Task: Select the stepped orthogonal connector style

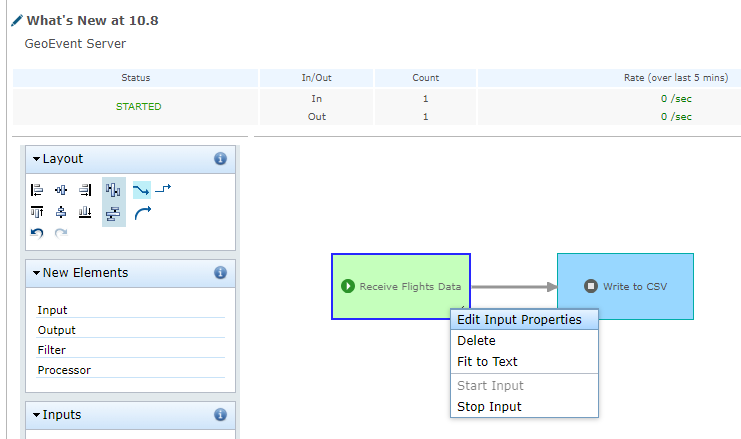Action: point(163,189)
